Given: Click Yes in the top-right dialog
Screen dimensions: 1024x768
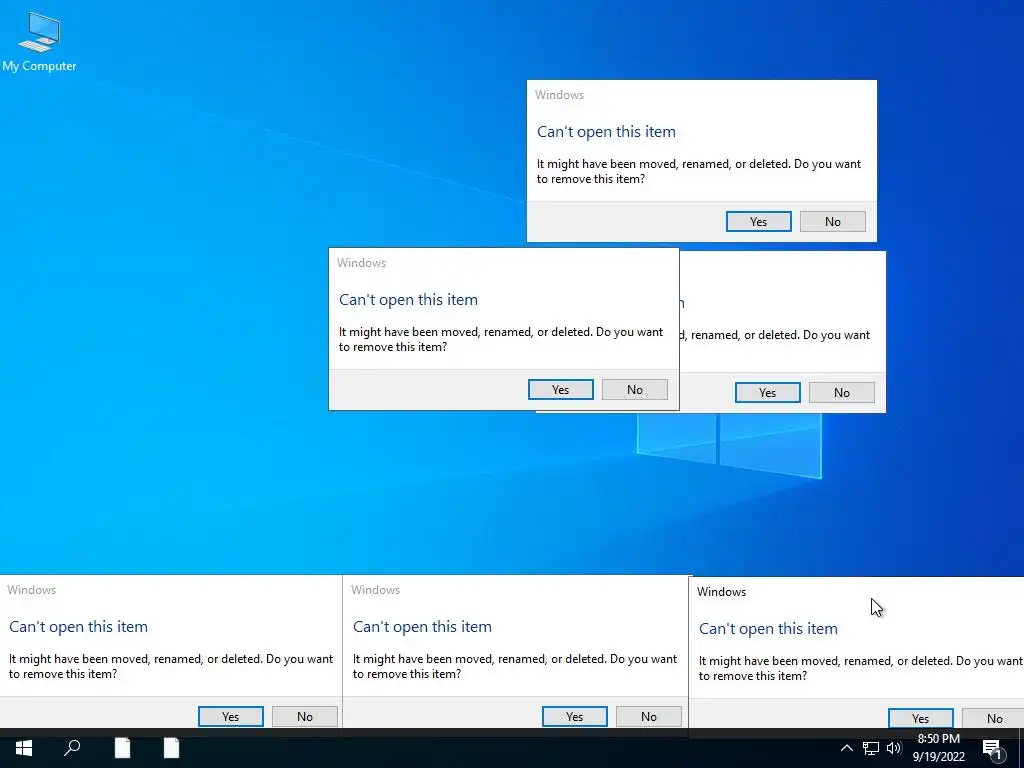Looking at the screenshot, I should 758,221.
